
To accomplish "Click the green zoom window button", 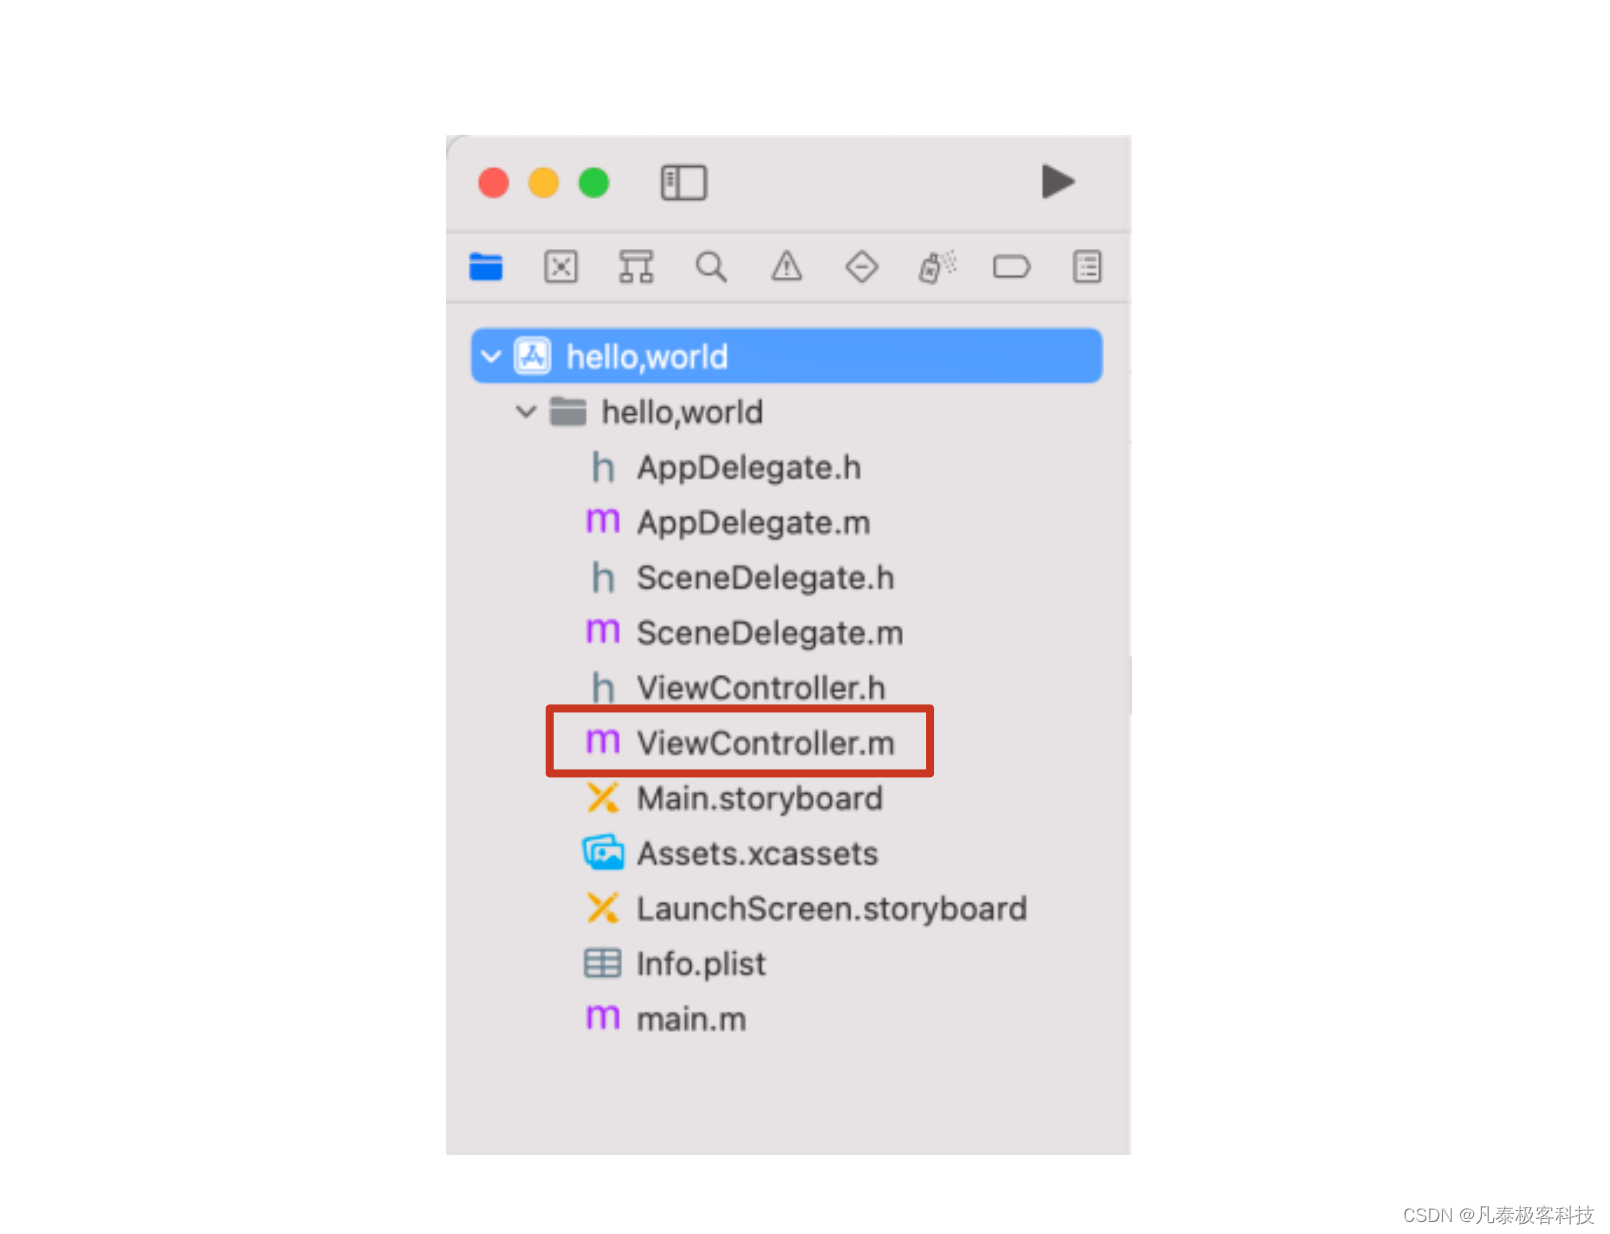I will [x=594, y=183].
